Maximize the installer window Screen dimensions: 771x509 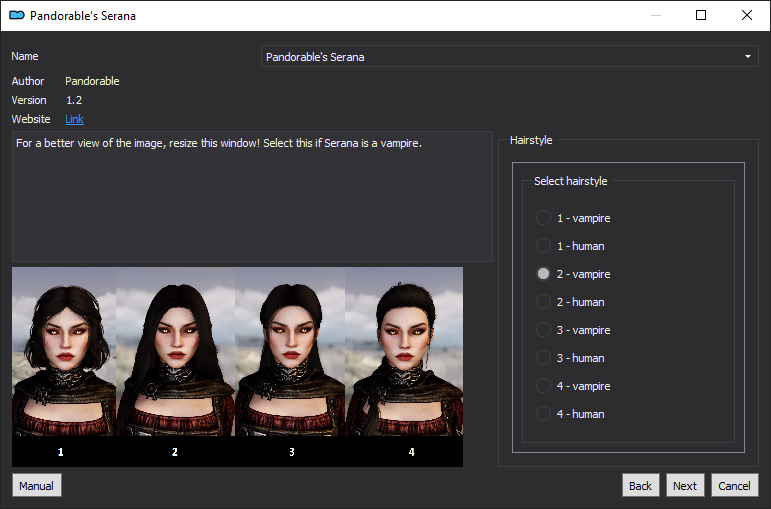[x=701, y=15]
